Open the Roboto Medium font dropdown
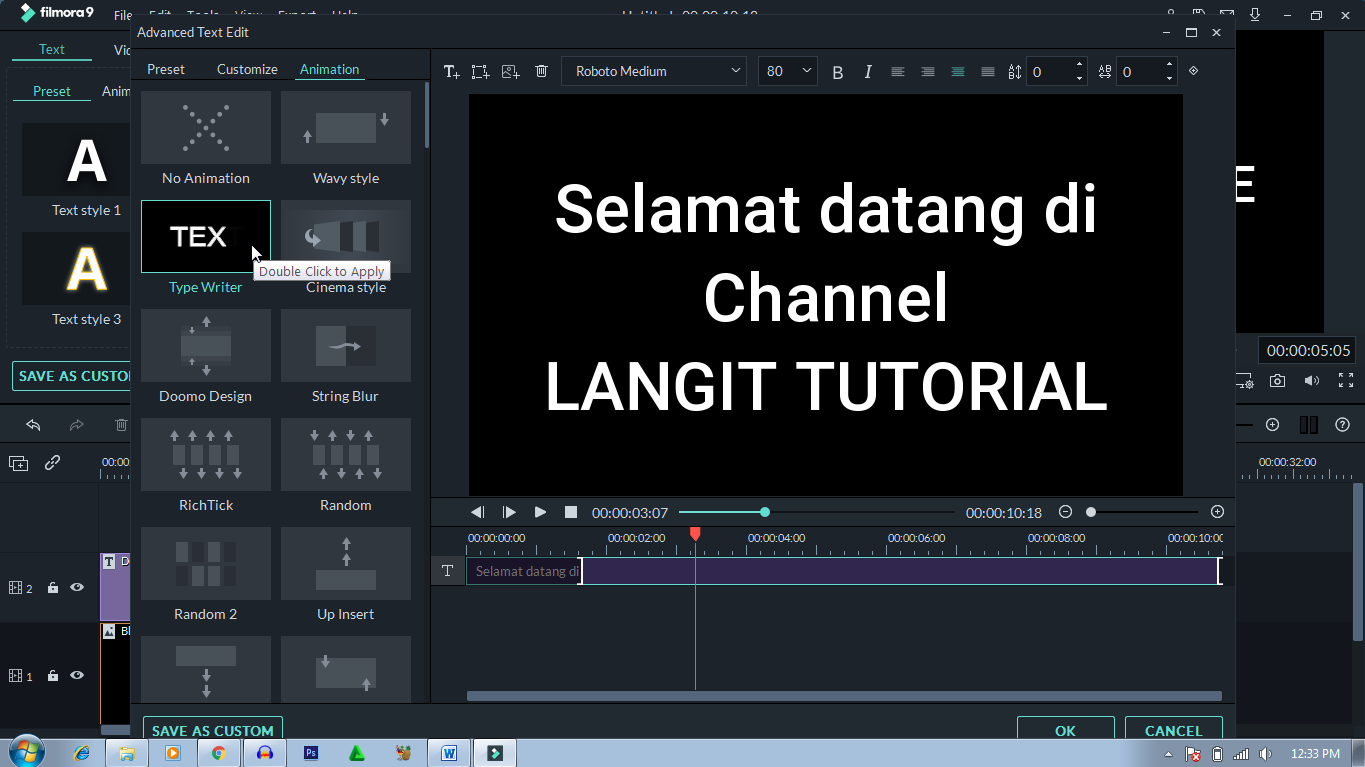The height and width of the screenshot is (767, 1365). (653, 71)
